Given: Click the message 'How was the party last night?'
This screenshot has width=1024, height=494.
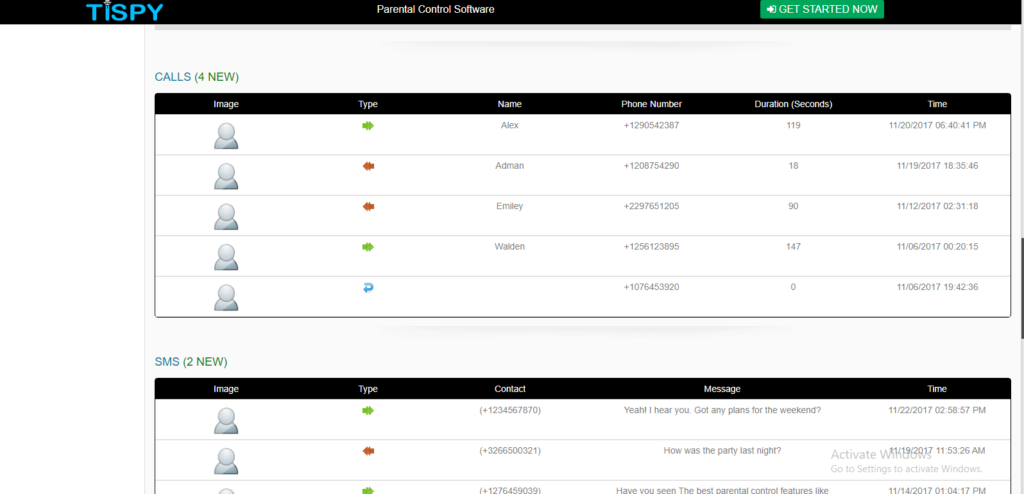Looking at the screenshot, I should [722, 450].
